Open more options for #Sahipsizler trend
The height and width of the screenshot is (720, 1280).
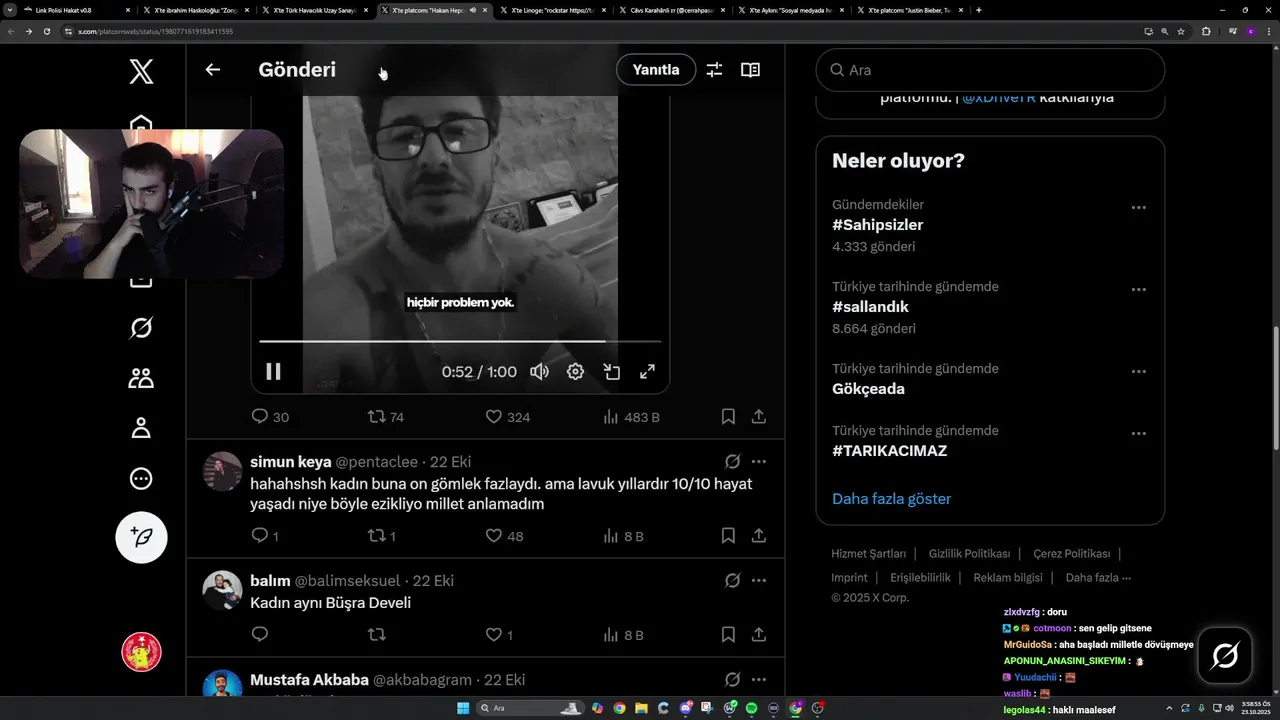(1138, 207)
